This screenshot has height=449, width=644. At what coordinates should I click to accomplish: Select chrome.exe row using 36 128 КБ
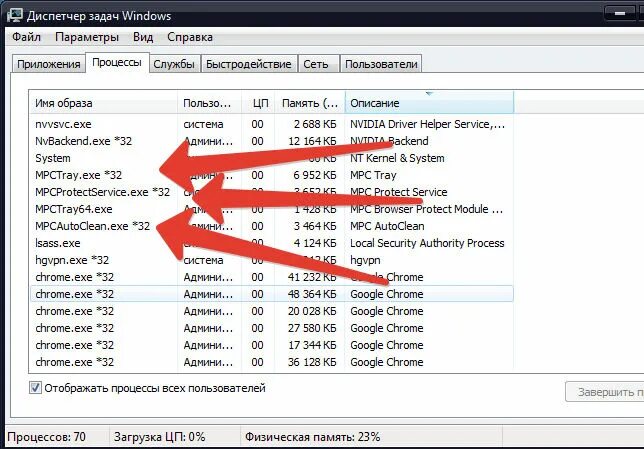(x=271, y=362)
